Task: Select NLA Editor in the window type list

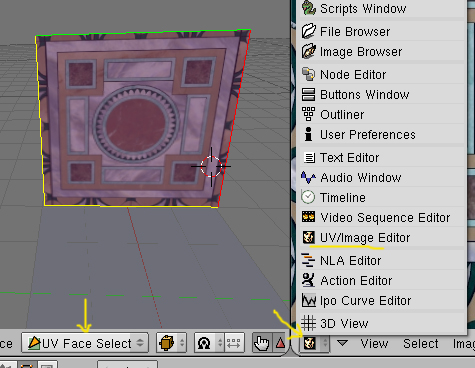Action: 382,260
